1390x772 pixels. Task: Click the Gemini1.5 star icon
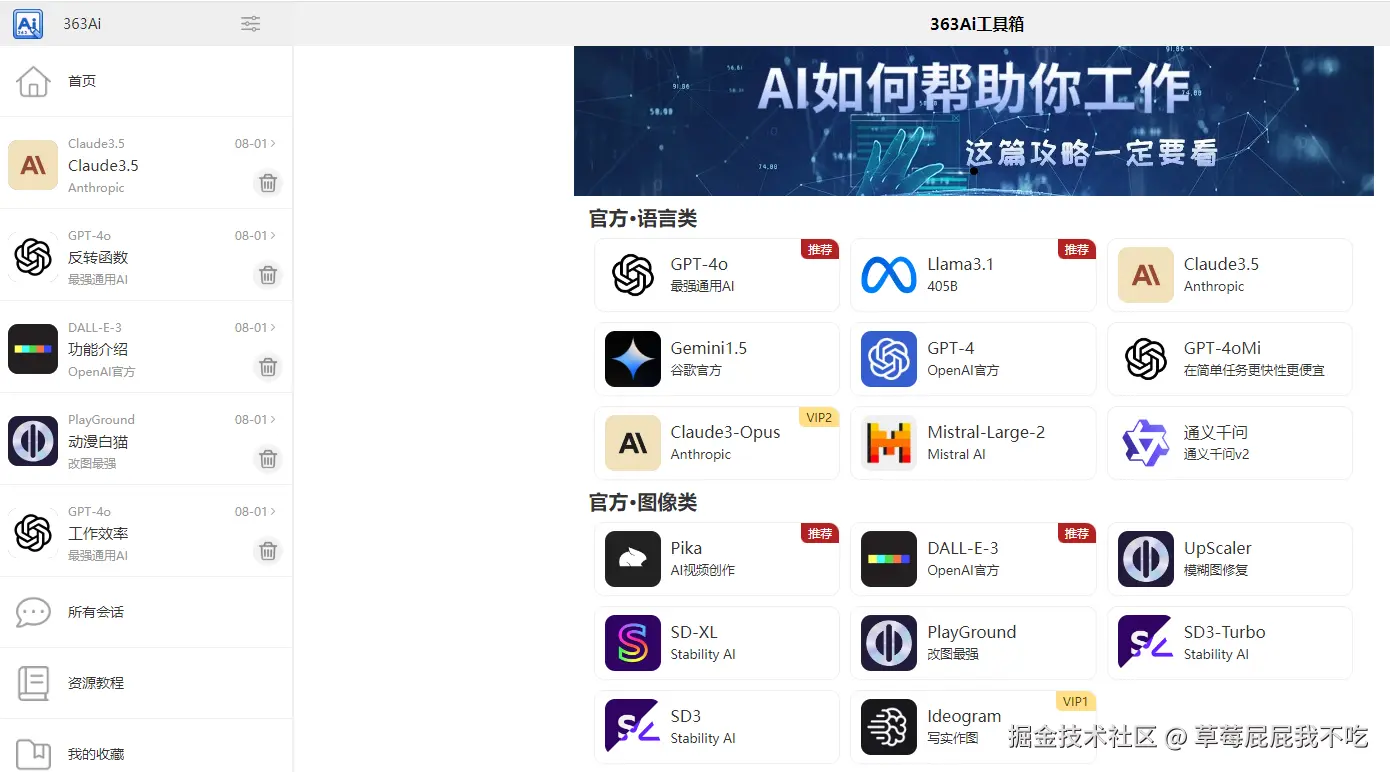(x=633, y=359)
